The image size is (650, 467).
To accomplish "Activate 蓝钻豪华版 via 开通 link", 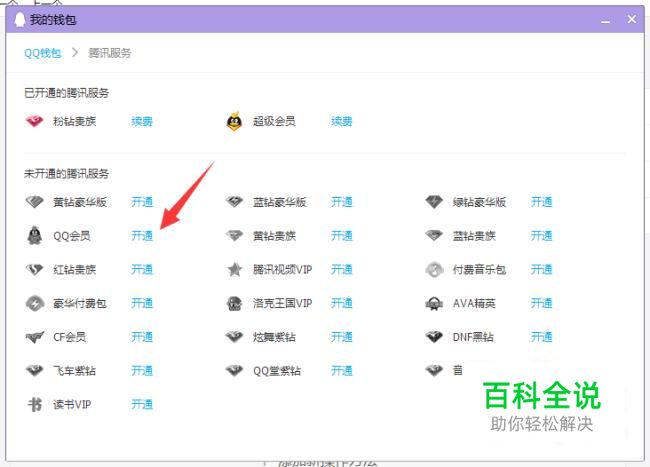I will click(342, 202).
